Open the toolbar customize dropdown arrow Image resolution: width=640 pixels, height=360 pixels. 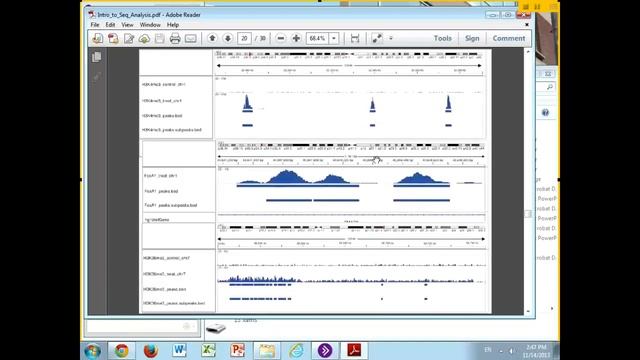pos(391,38)
